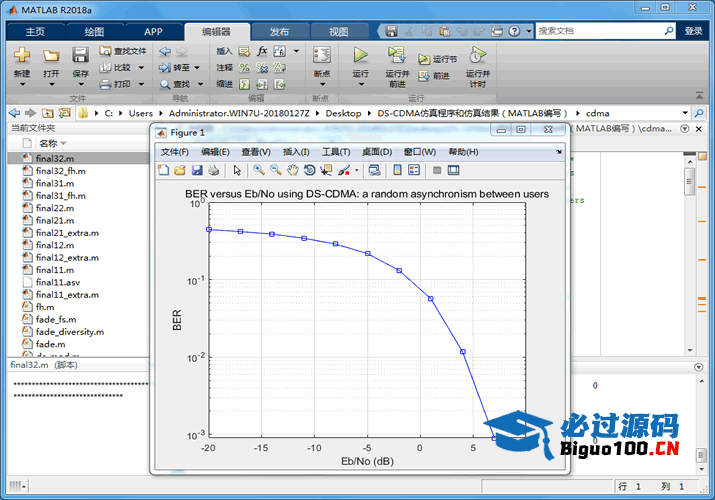Run the script with the green 运行 arrow
This screenshot has height=500, width=715.
360,55
